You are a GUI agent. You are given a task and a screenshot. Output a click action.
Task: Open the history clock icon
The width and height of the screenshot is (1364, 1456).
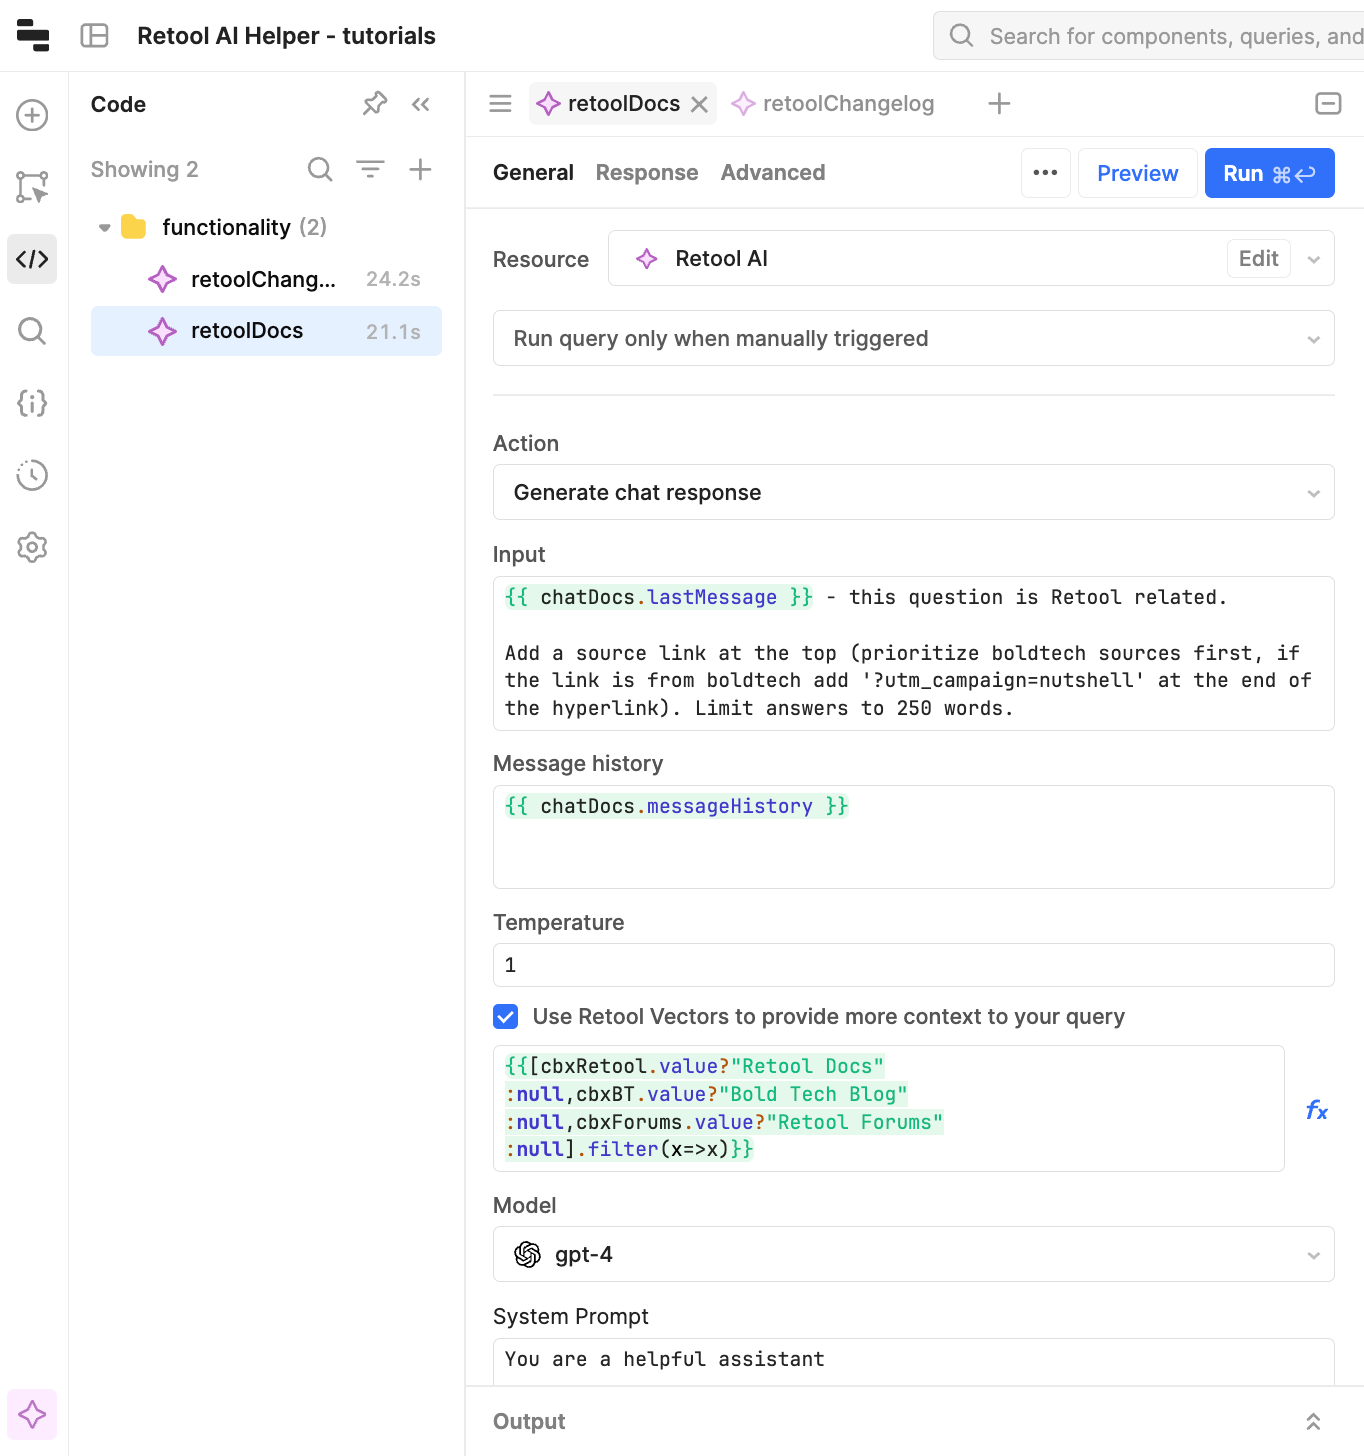point(32,475)
